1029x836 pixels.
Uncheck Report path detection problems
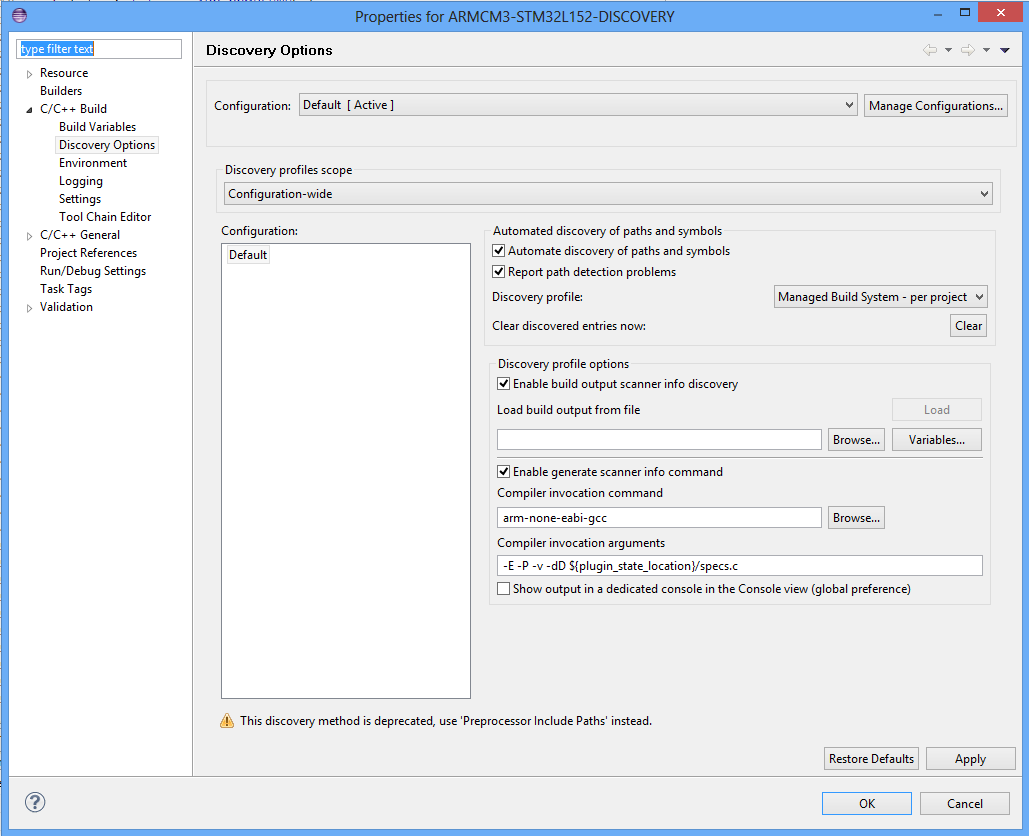[x=499, y=272]
